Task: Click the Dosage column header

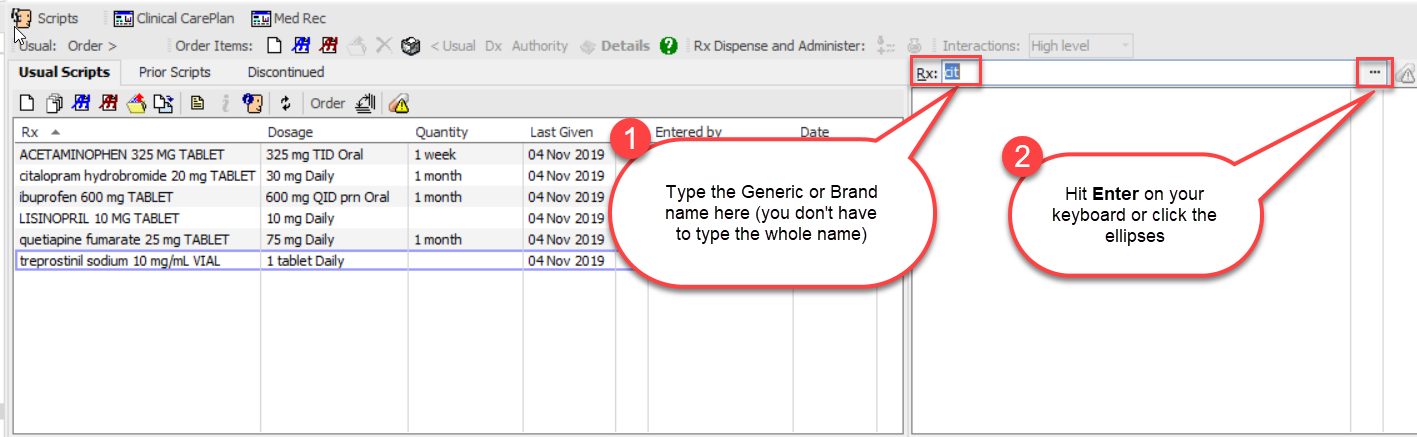Action: (290, 132)
